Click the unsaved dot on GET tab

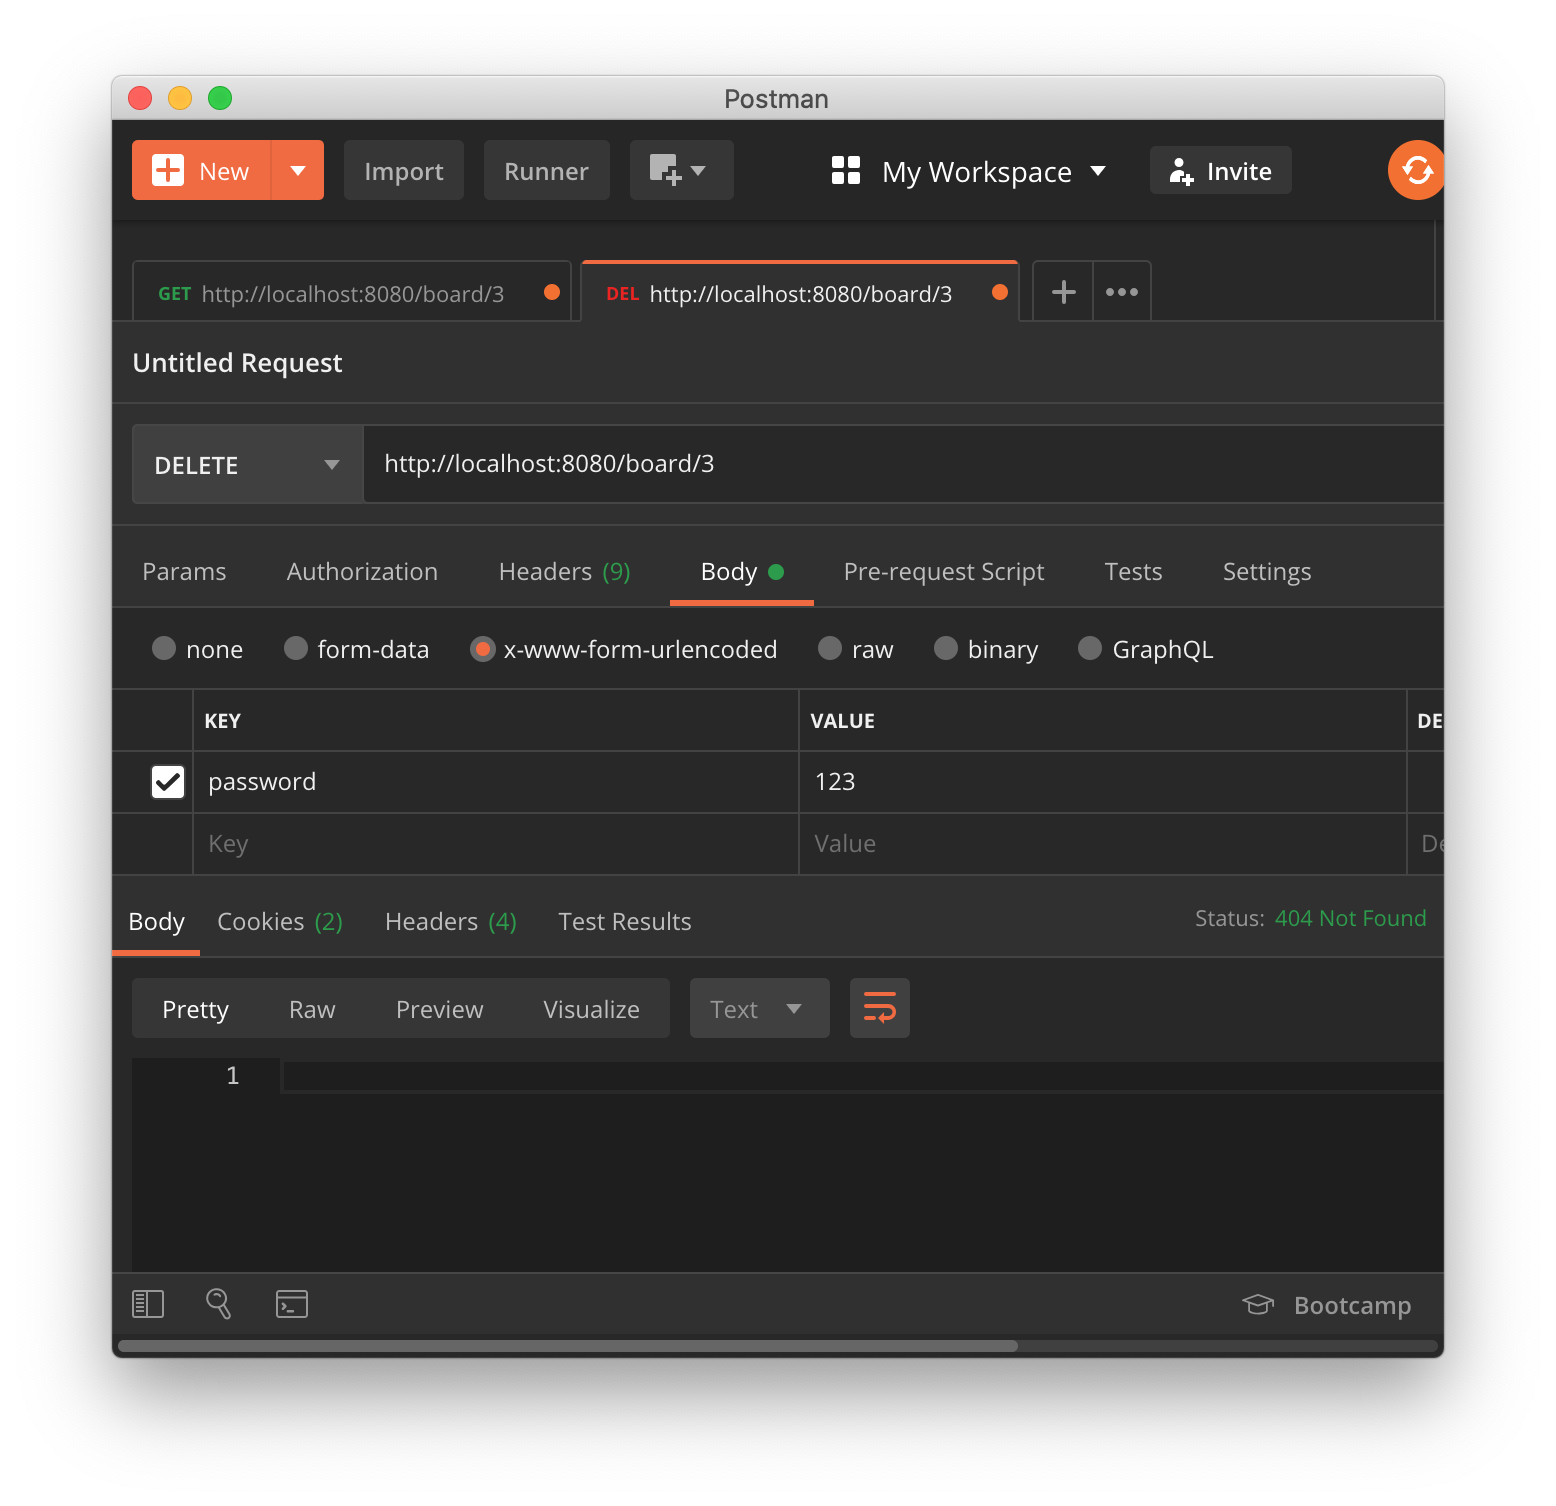pos(552,292)
